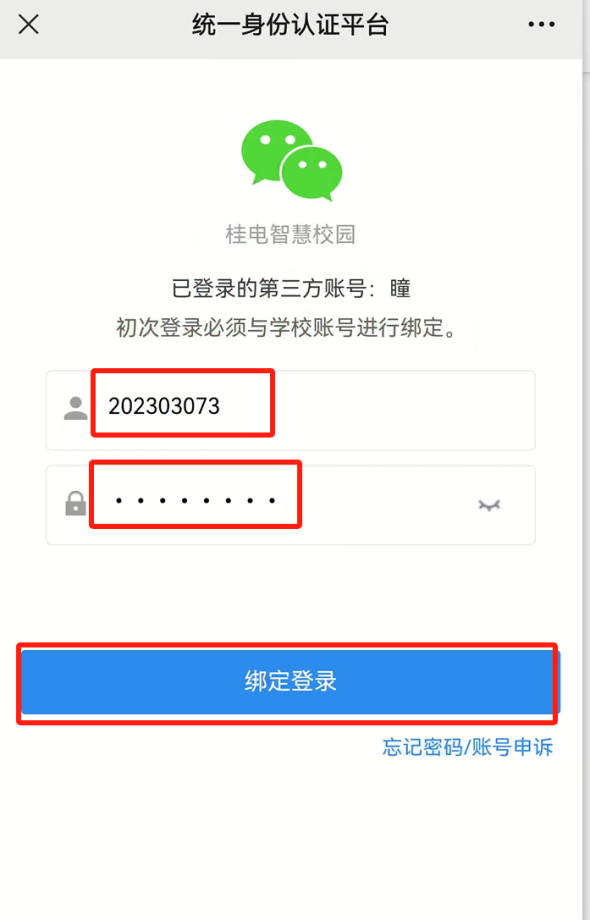Image resolution: width=590 pixels, height=920 pixels.
Task: Click the empty space right of the 202303073 number
Action: pos(403,410)
